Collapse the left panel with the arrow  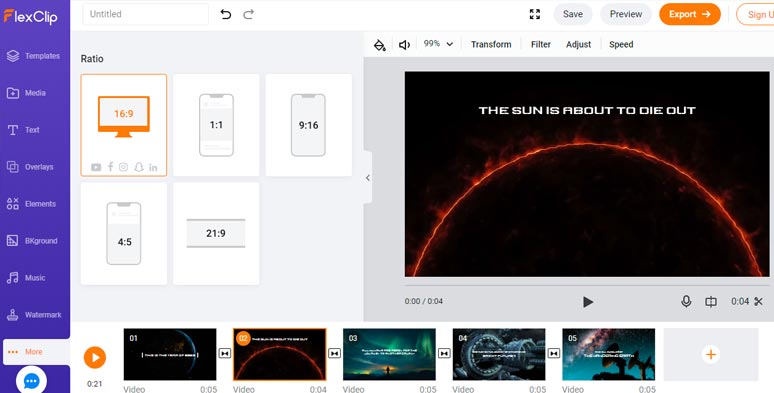368,178
